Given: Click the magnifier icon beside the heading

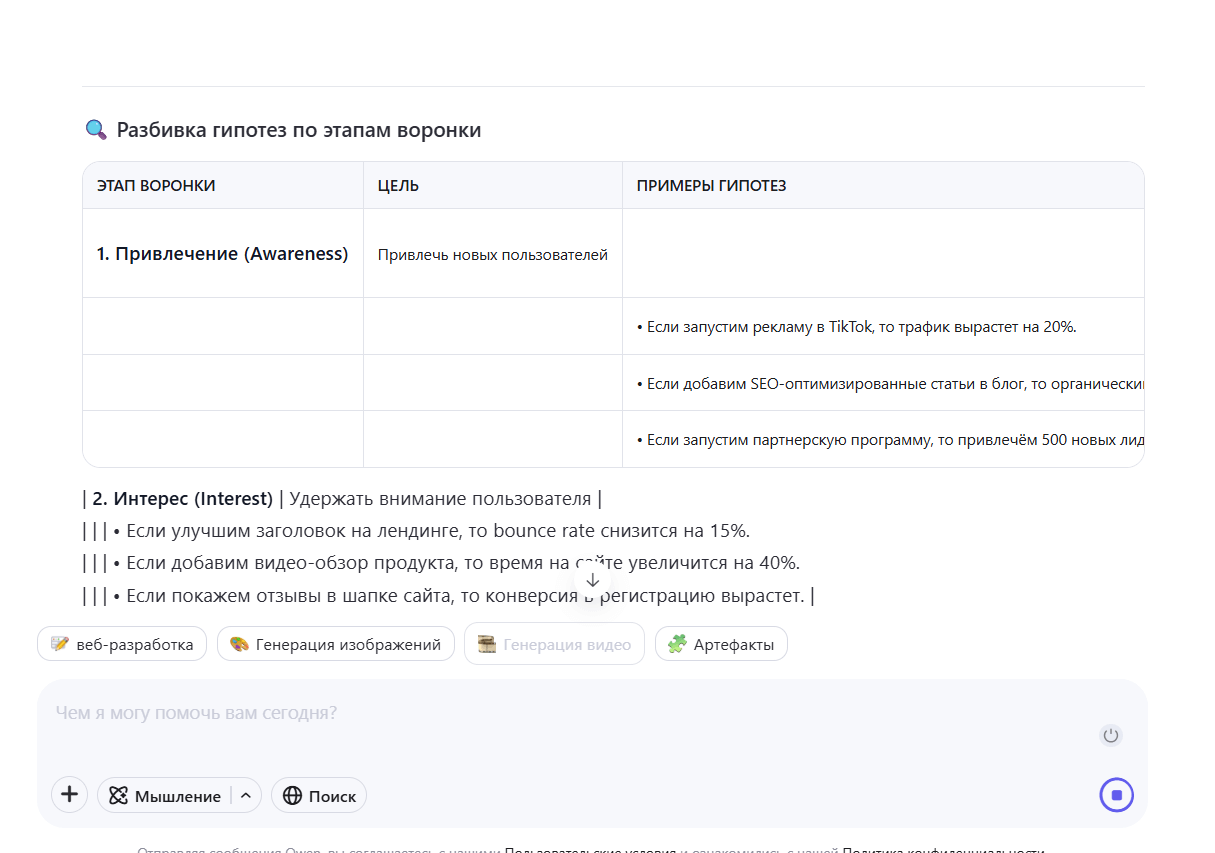Looking at the screenshot, I should pos(96,130).
